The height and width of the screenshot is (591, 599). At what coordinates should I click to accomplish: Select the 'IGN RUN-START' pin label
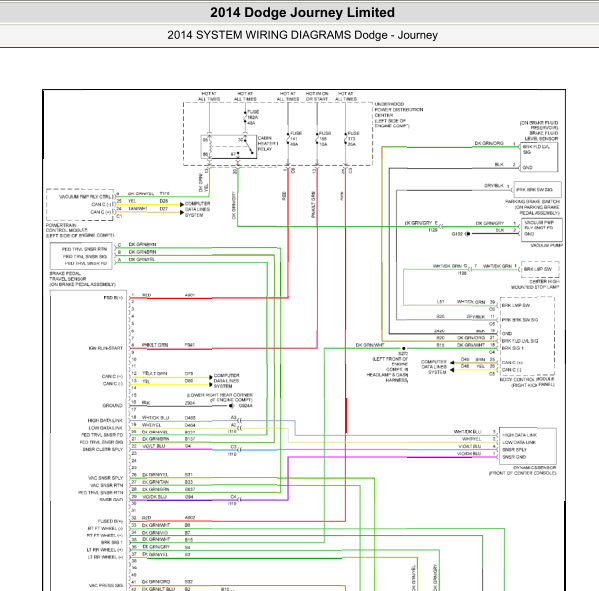(x=105, y=348)
